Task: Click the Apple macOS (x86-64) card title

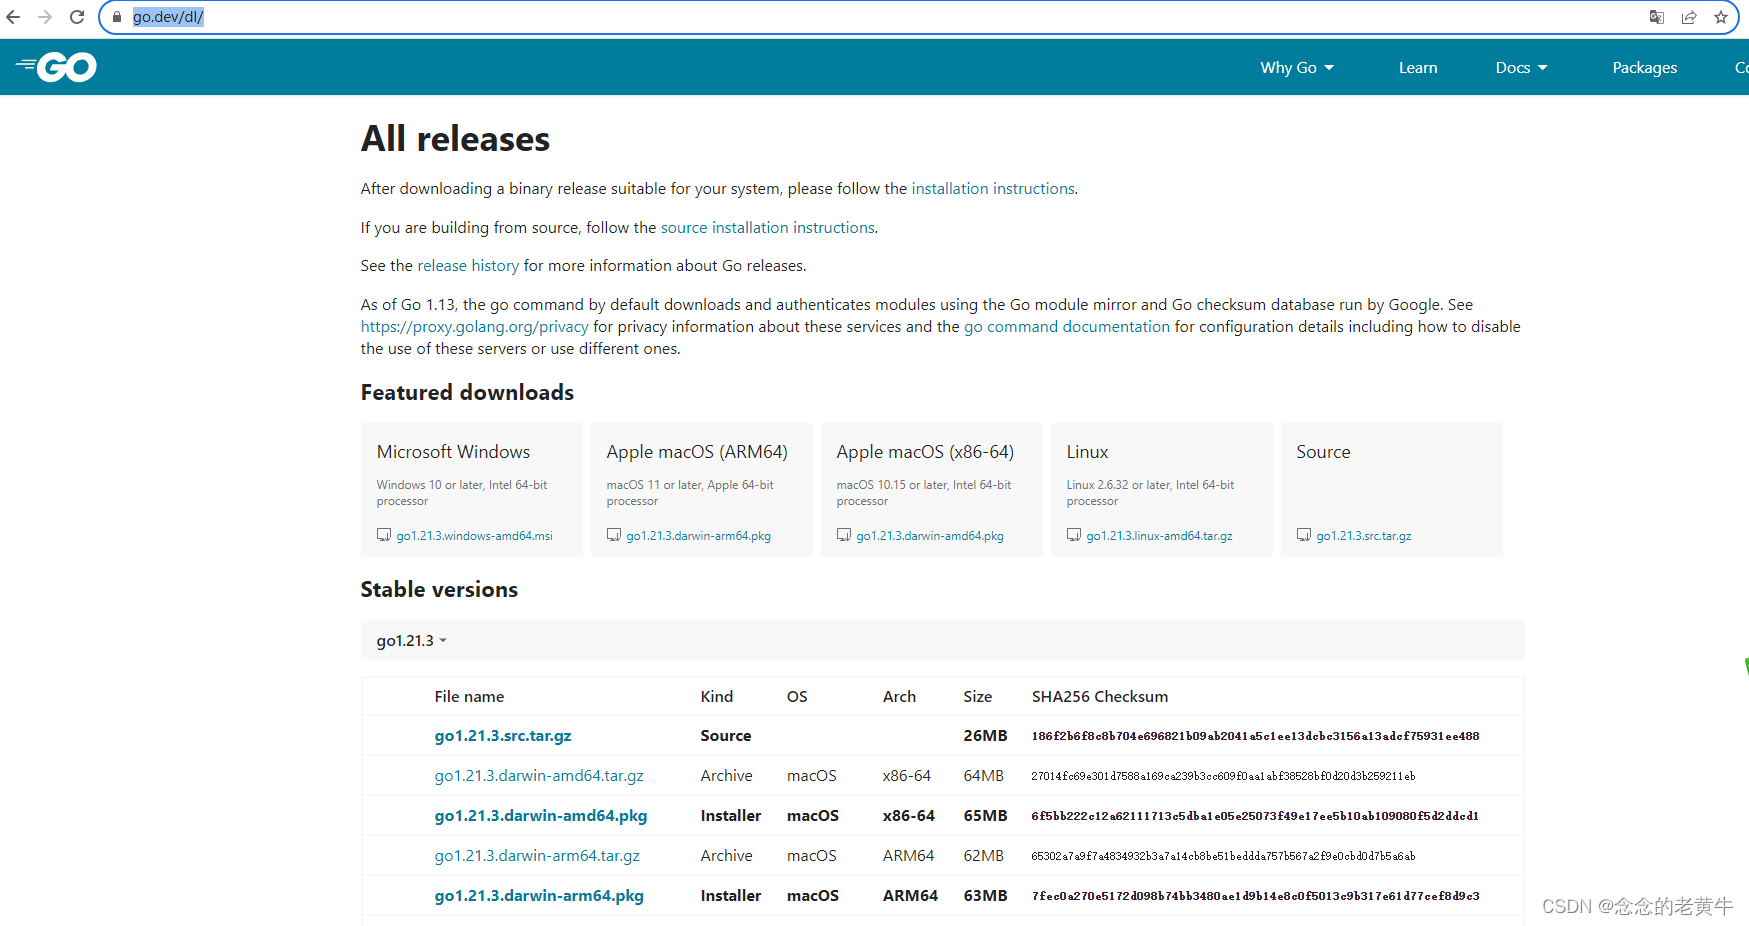Action: click(925, 452)
